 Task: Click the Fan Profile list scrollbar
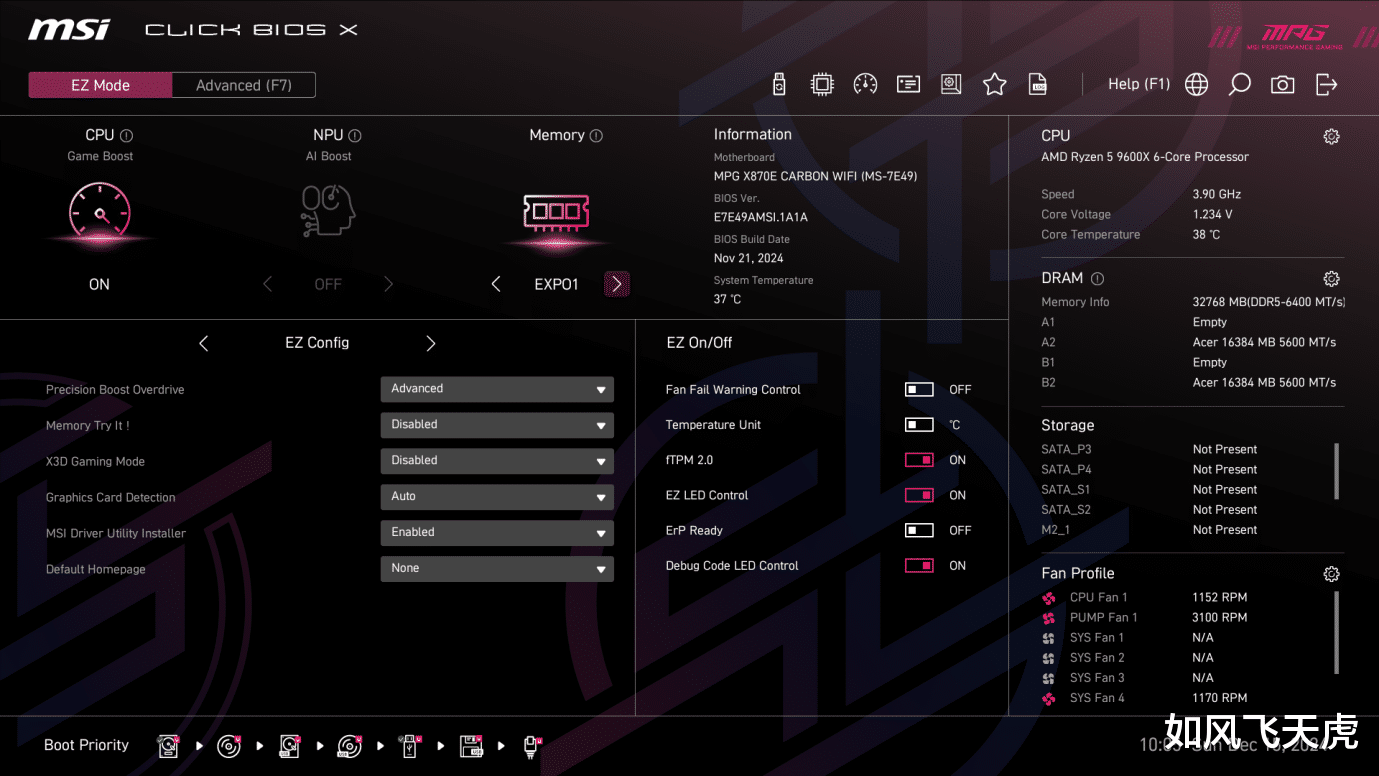click(1337, 632)
